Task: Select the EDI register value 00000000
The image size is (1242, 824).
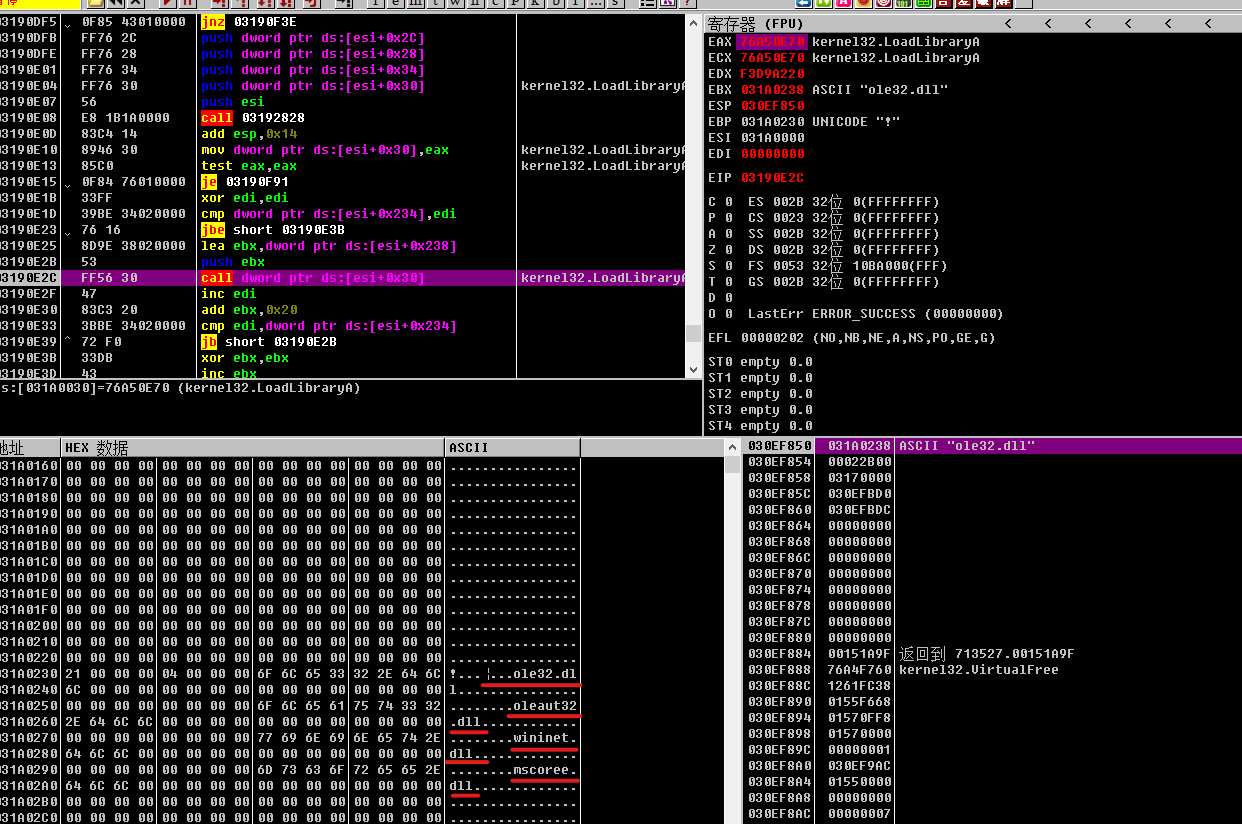Action: 772,154
